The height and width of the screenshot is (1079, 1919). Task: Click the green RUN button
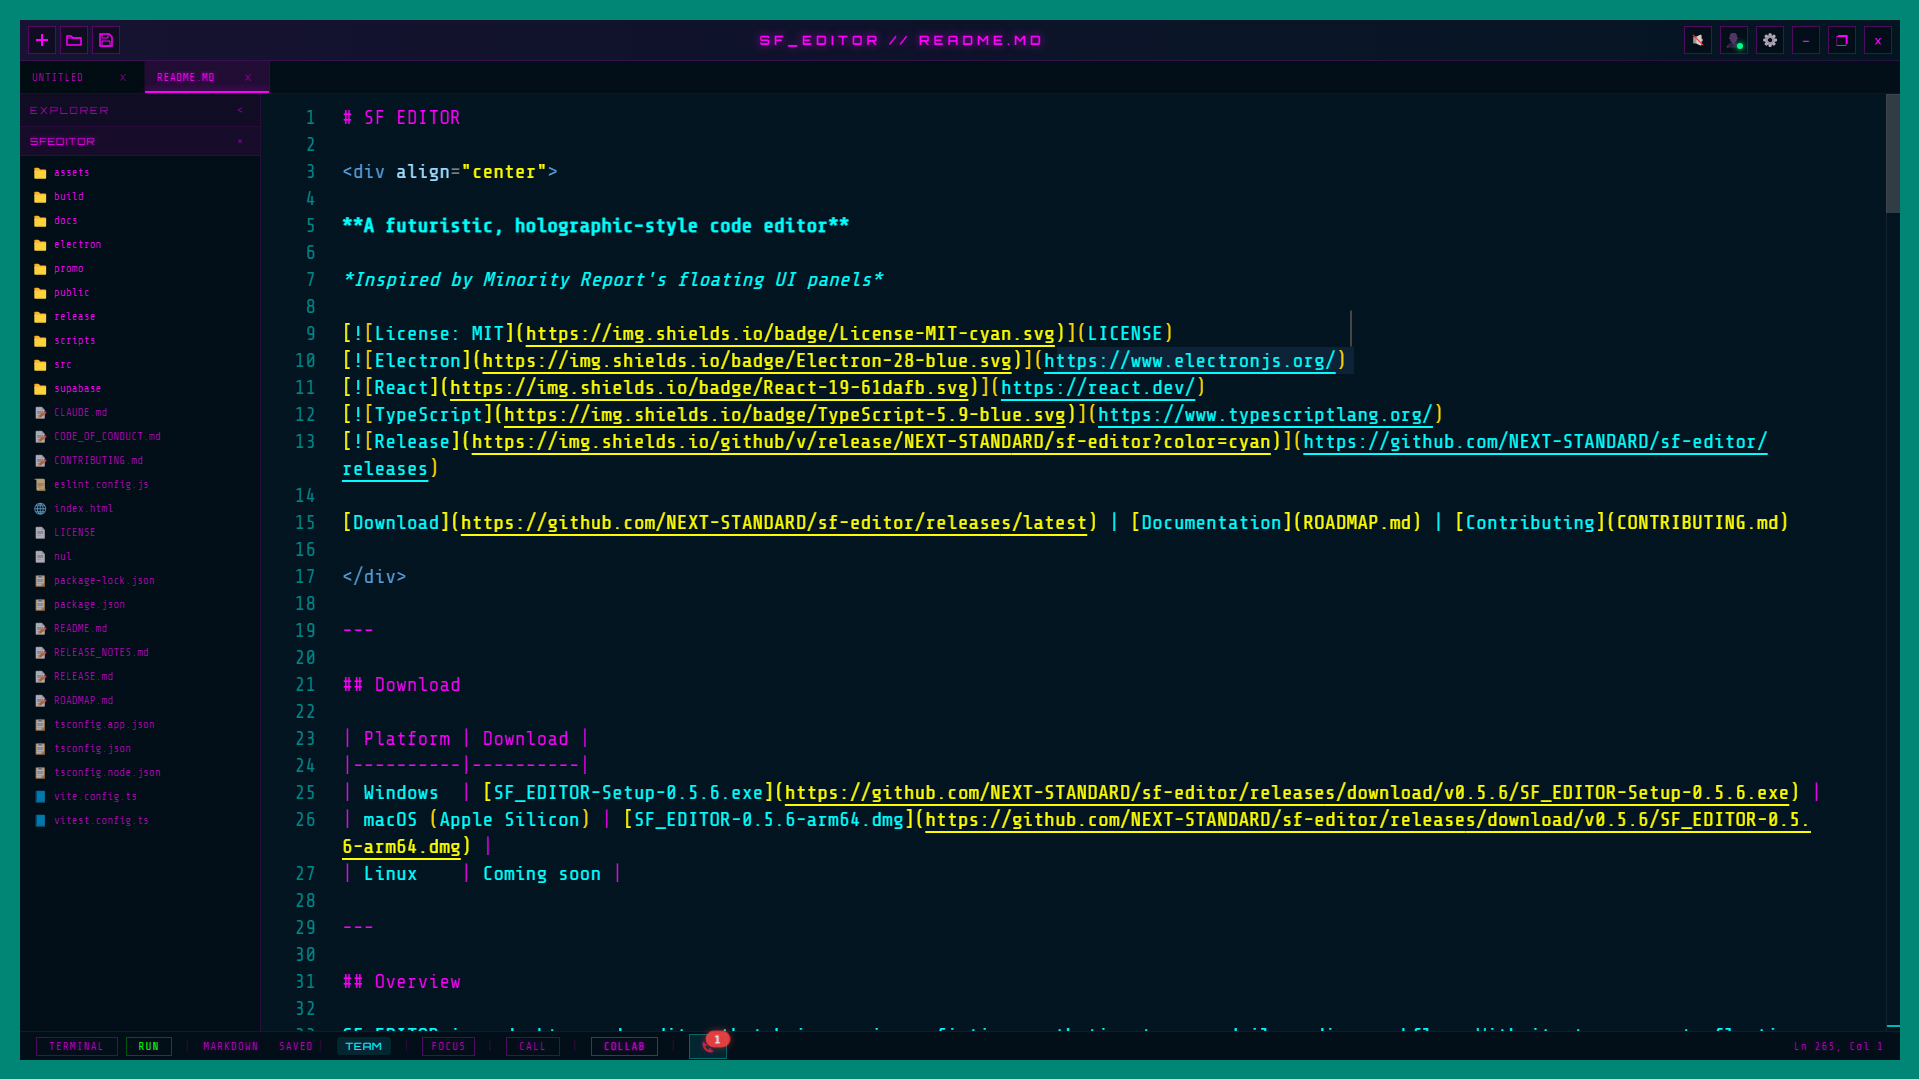click(x=148, y=1046)
